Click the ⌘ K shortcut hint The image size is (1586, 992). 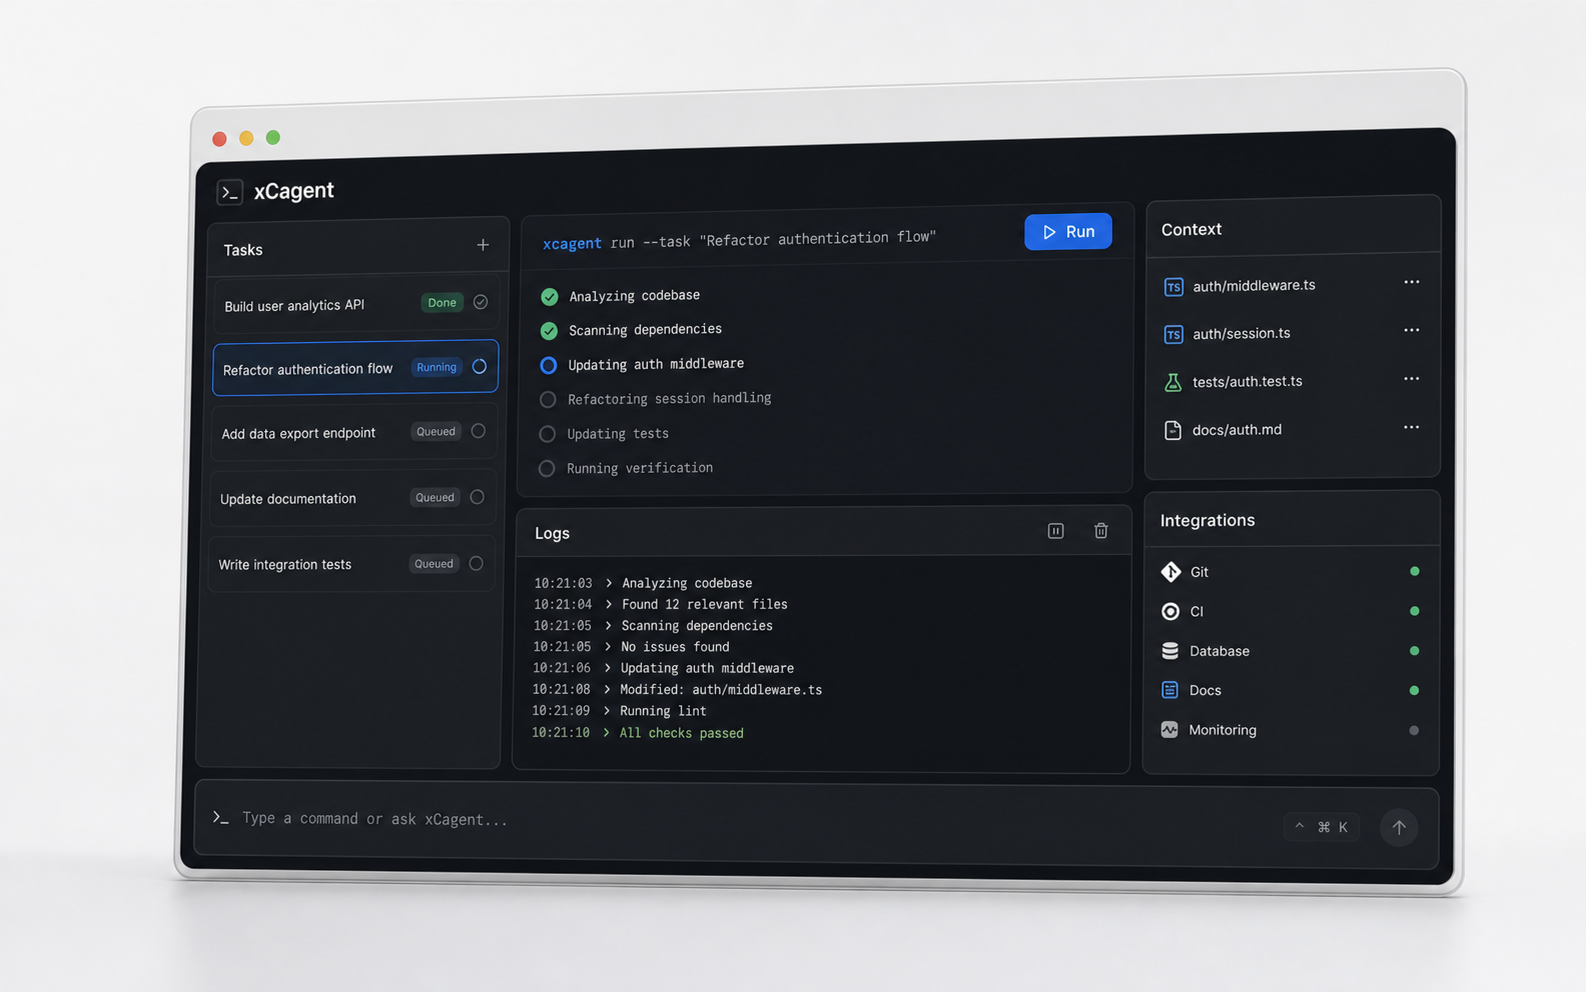1321,827
